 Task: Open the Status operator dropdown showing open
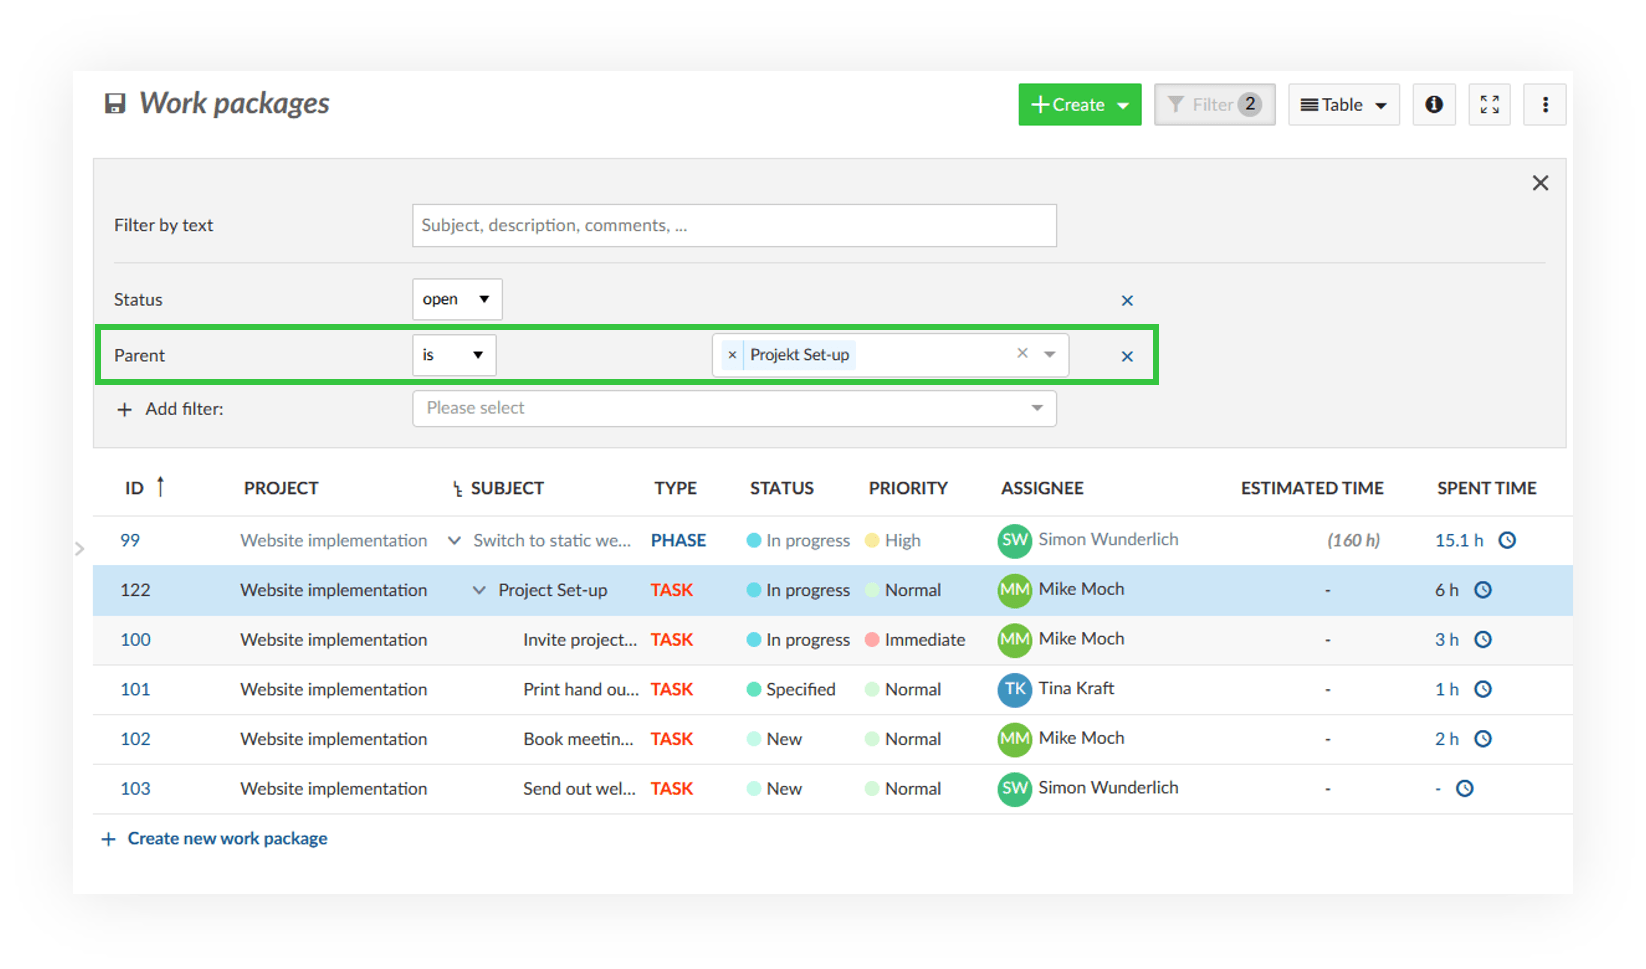(456, 300)
